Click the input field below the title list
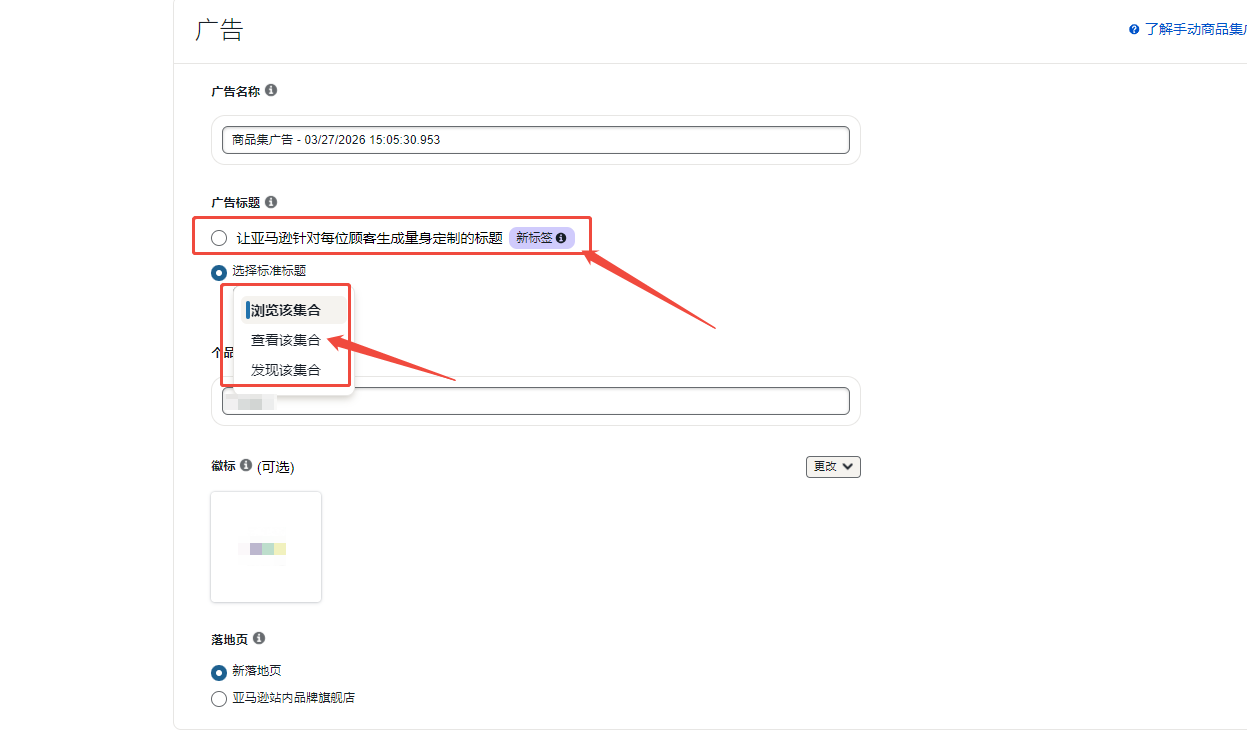 coord(560,401)
